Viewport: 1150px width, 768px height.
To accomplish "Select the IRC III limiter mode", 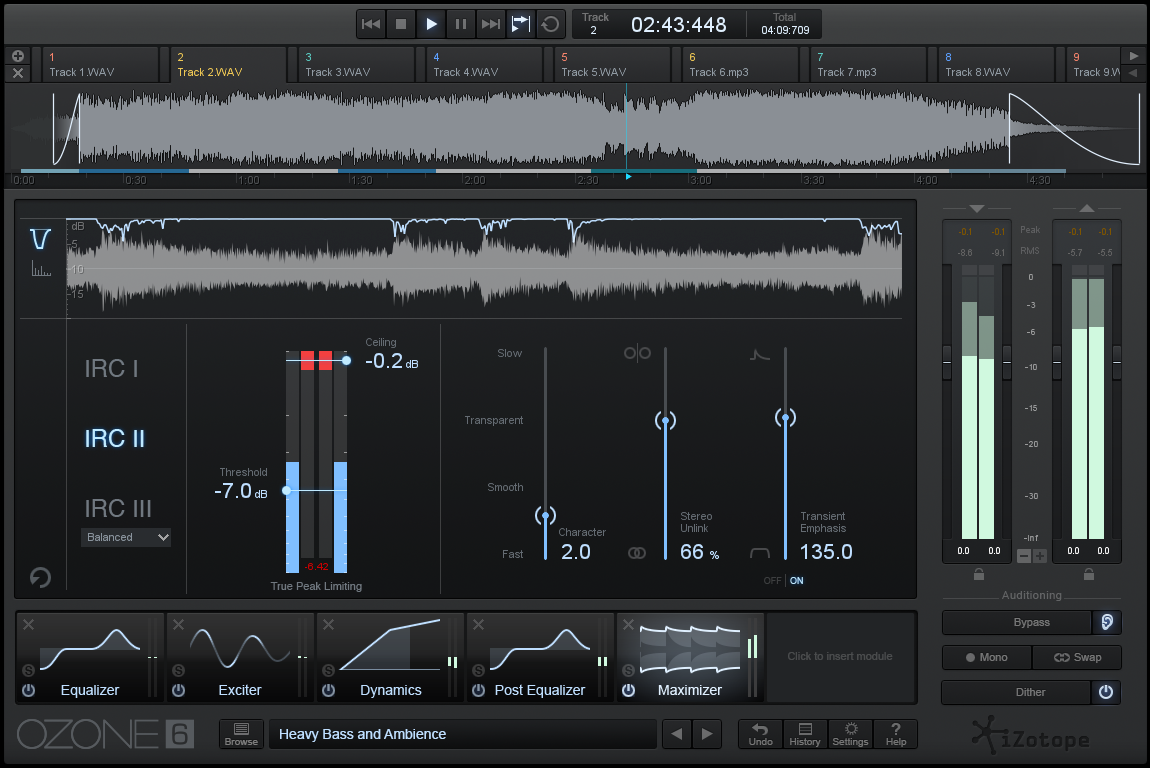I will point(119,508).
